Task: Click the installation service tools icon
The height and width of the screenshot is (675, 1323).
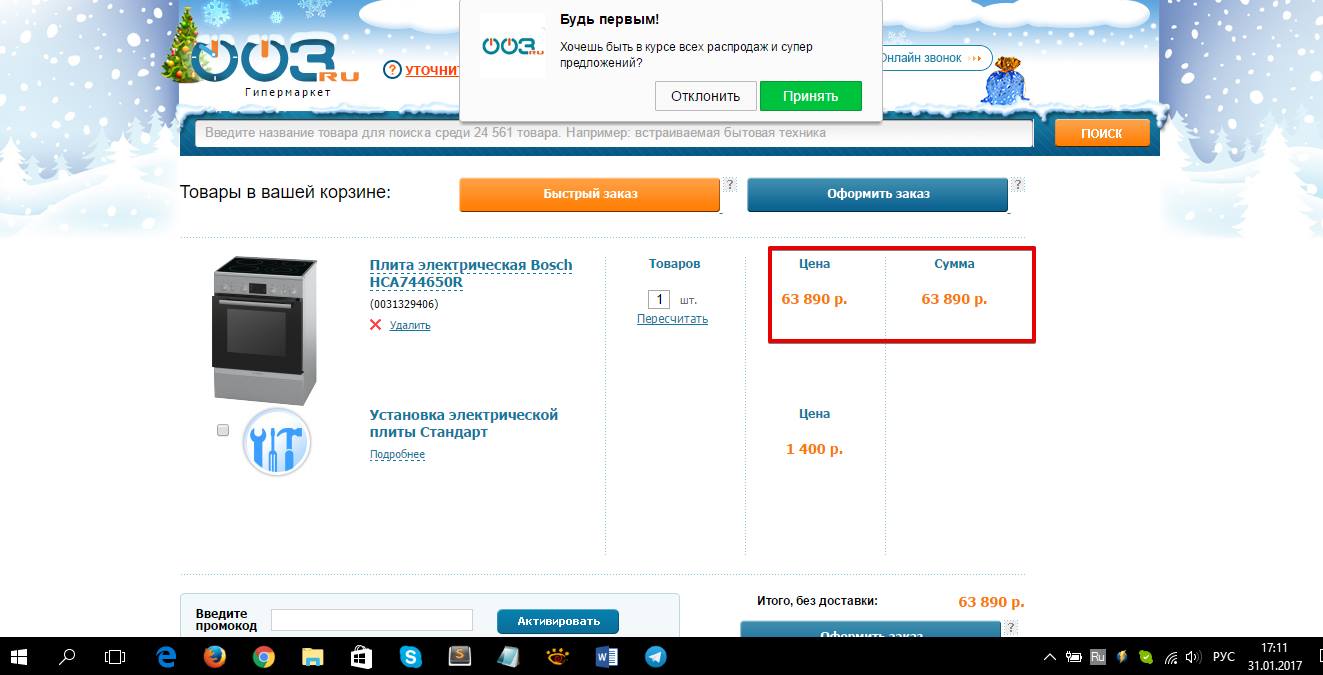Action: pyautogui.click(x=277, y=442)
